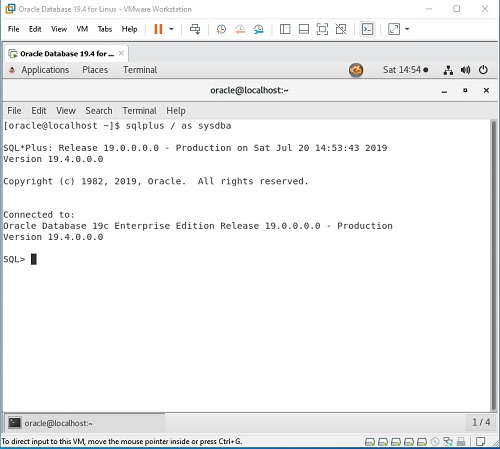Open VMware Tabs menu
500x449 pixels.
point(105,29)
